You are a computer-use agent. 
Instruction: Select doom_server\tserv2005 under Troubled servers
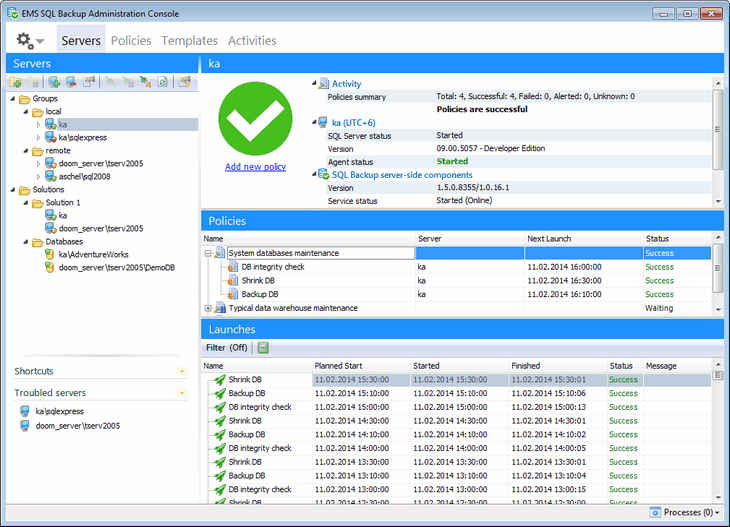pyautogui.click(x=77, y=425)
